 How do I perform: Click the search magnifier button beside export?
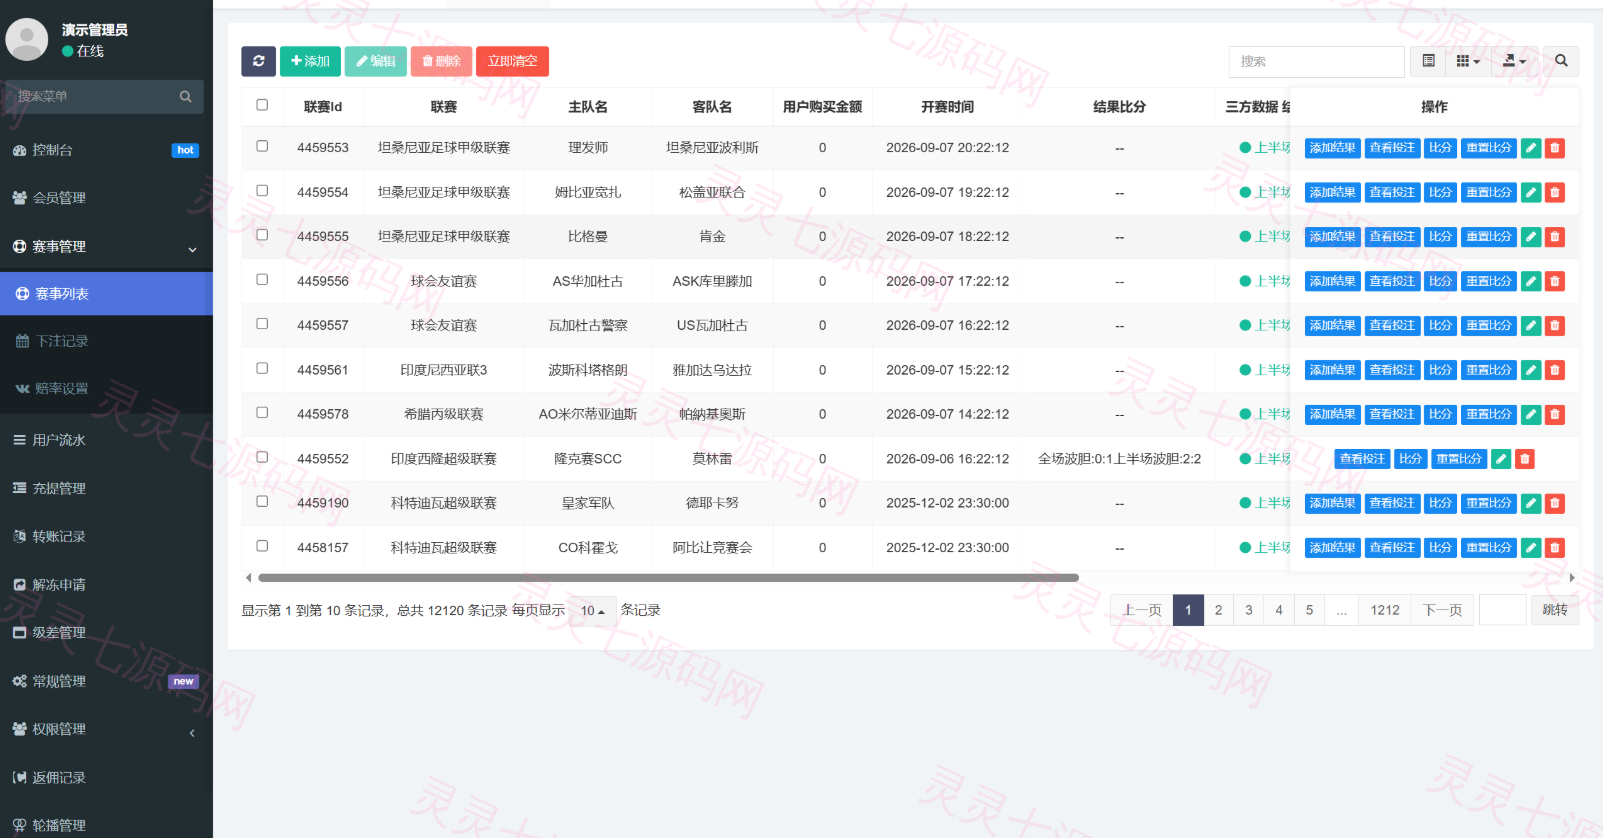(1561, 61)
